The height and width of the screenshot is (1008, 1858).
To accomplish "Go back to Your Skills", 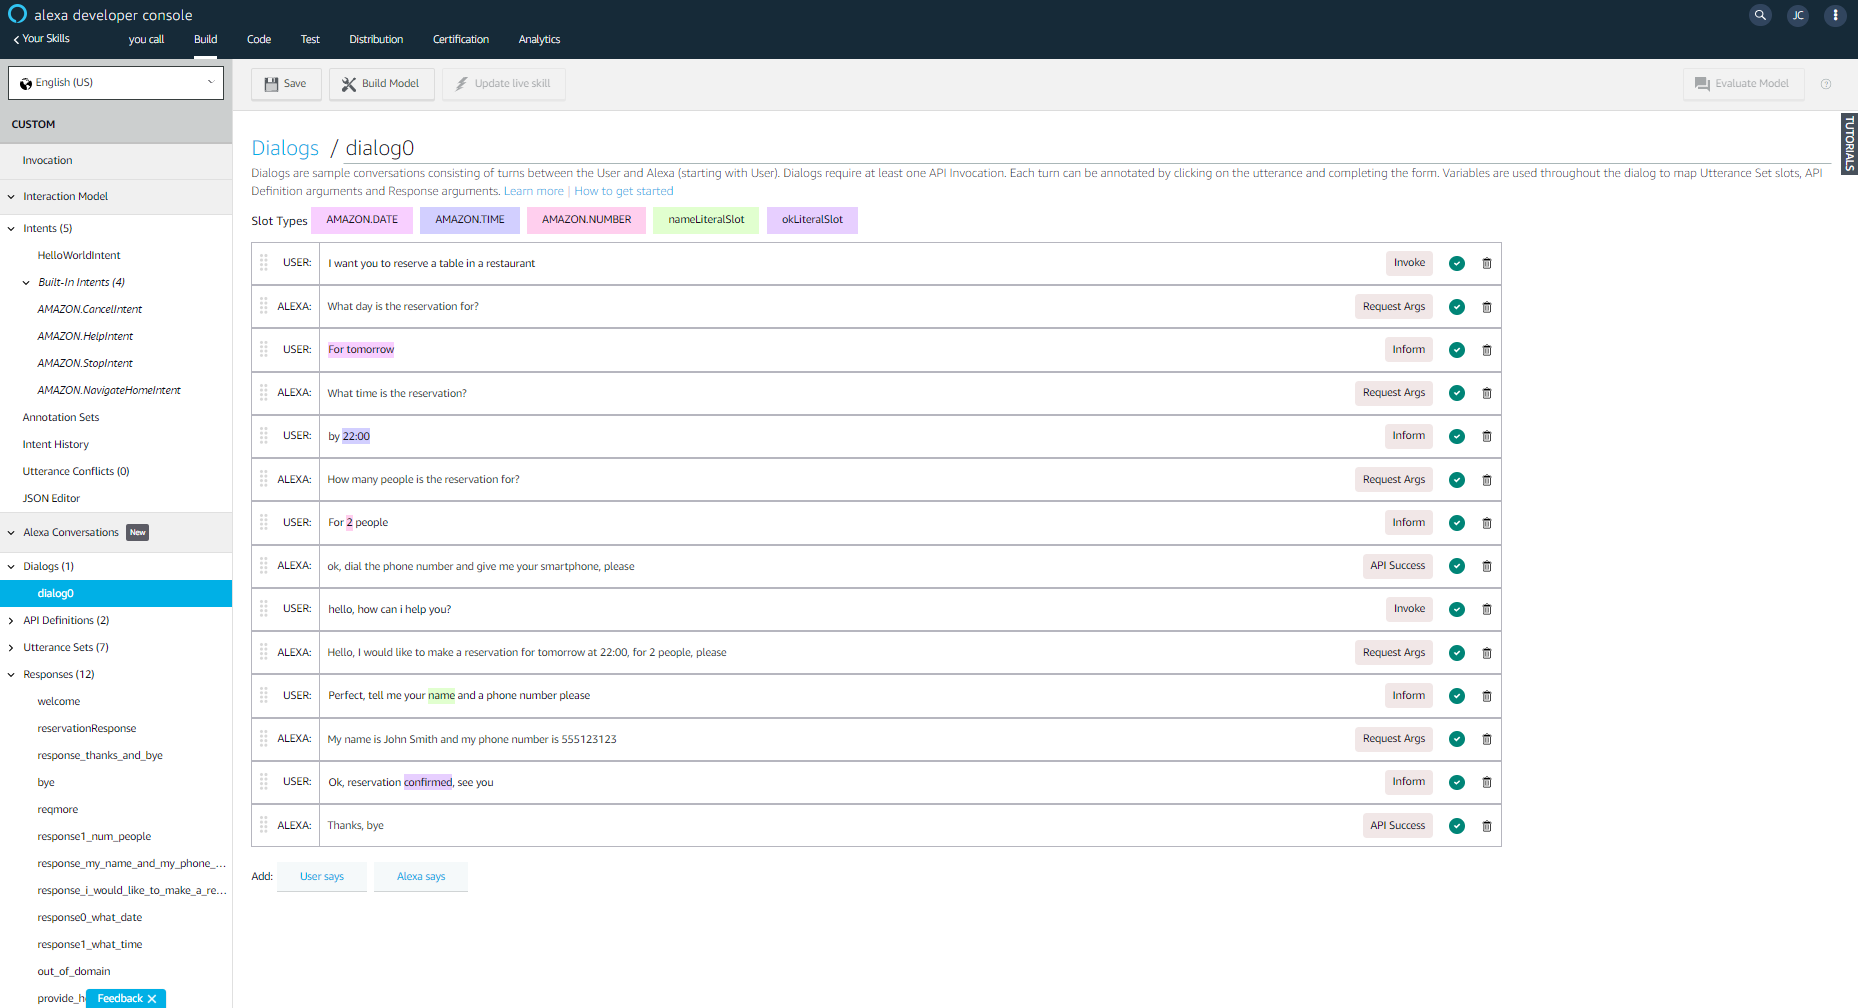I will 42,39.
